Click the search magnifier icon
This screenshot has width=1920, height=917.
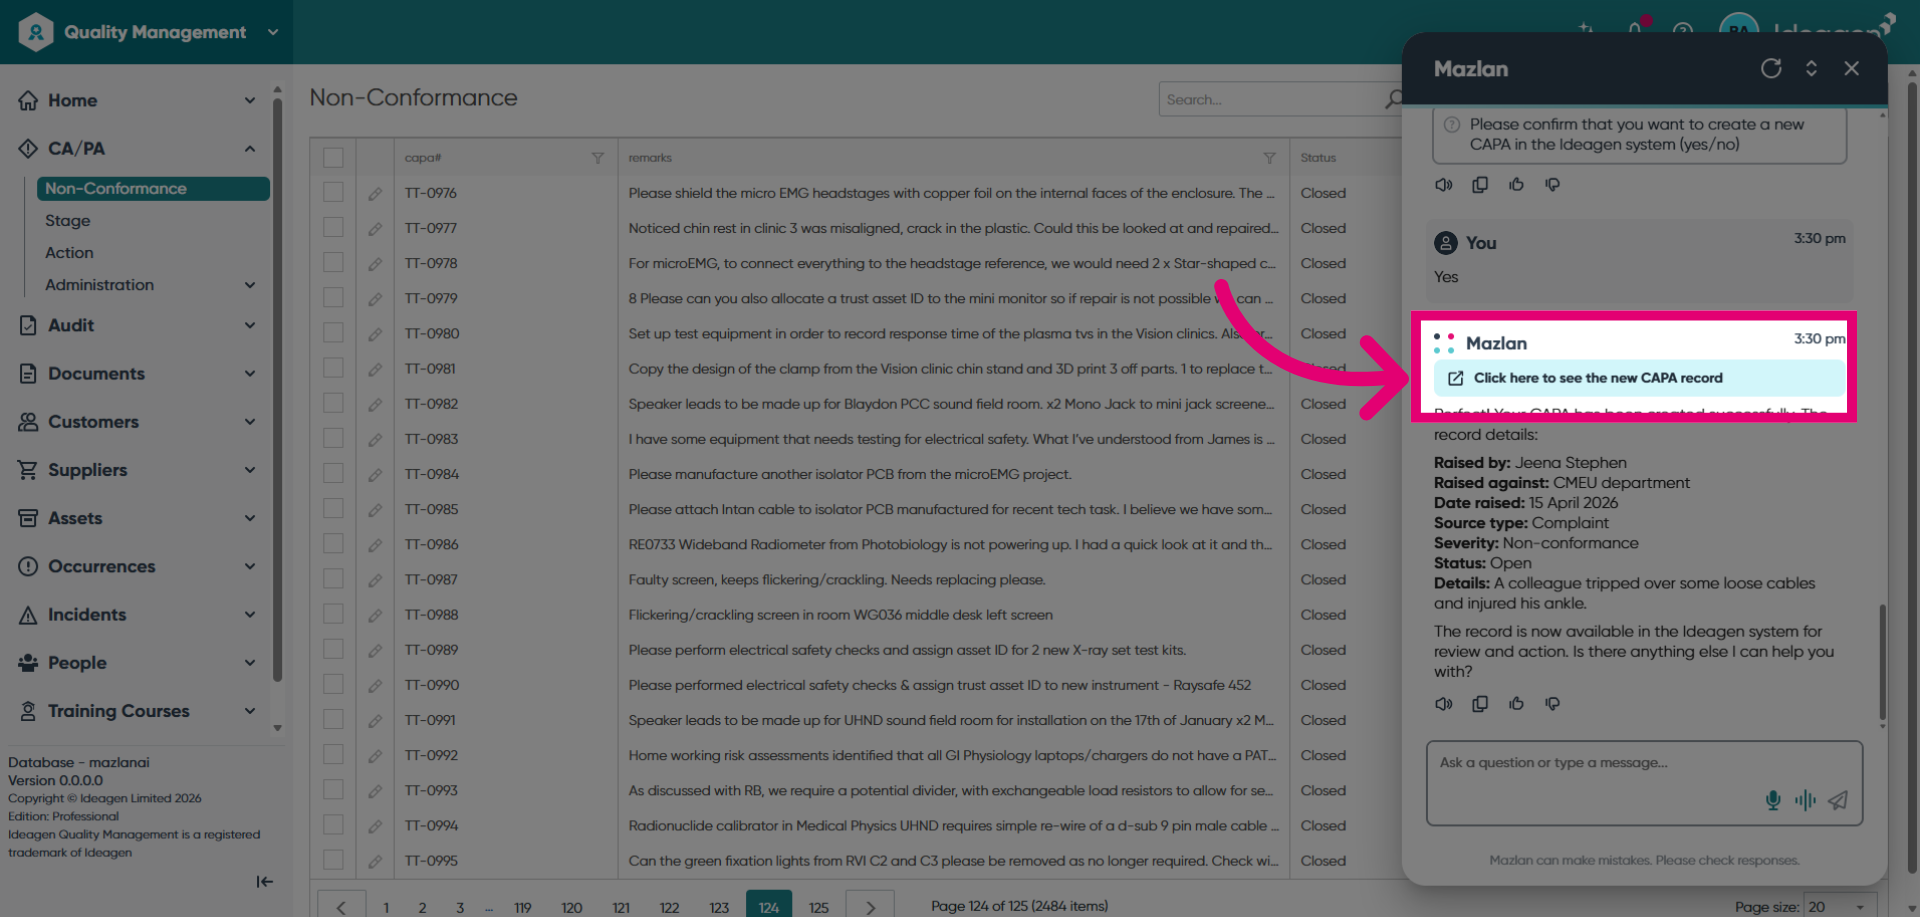click(x=1393, y=99)
